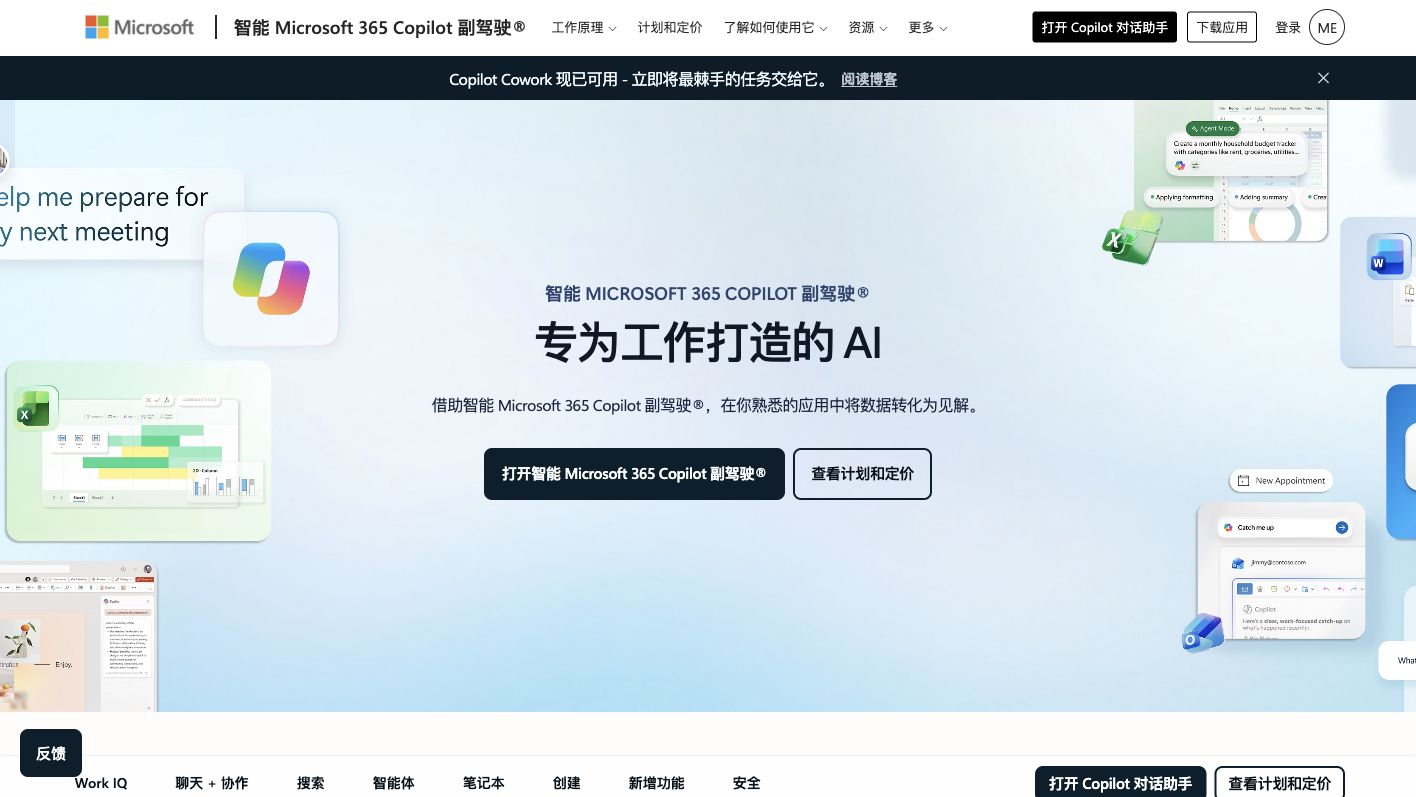Click the jimmy@contoso.com email text
Image resolution: width=1416 pixels, height=797 pixels.
click(x=1277, y=562)
